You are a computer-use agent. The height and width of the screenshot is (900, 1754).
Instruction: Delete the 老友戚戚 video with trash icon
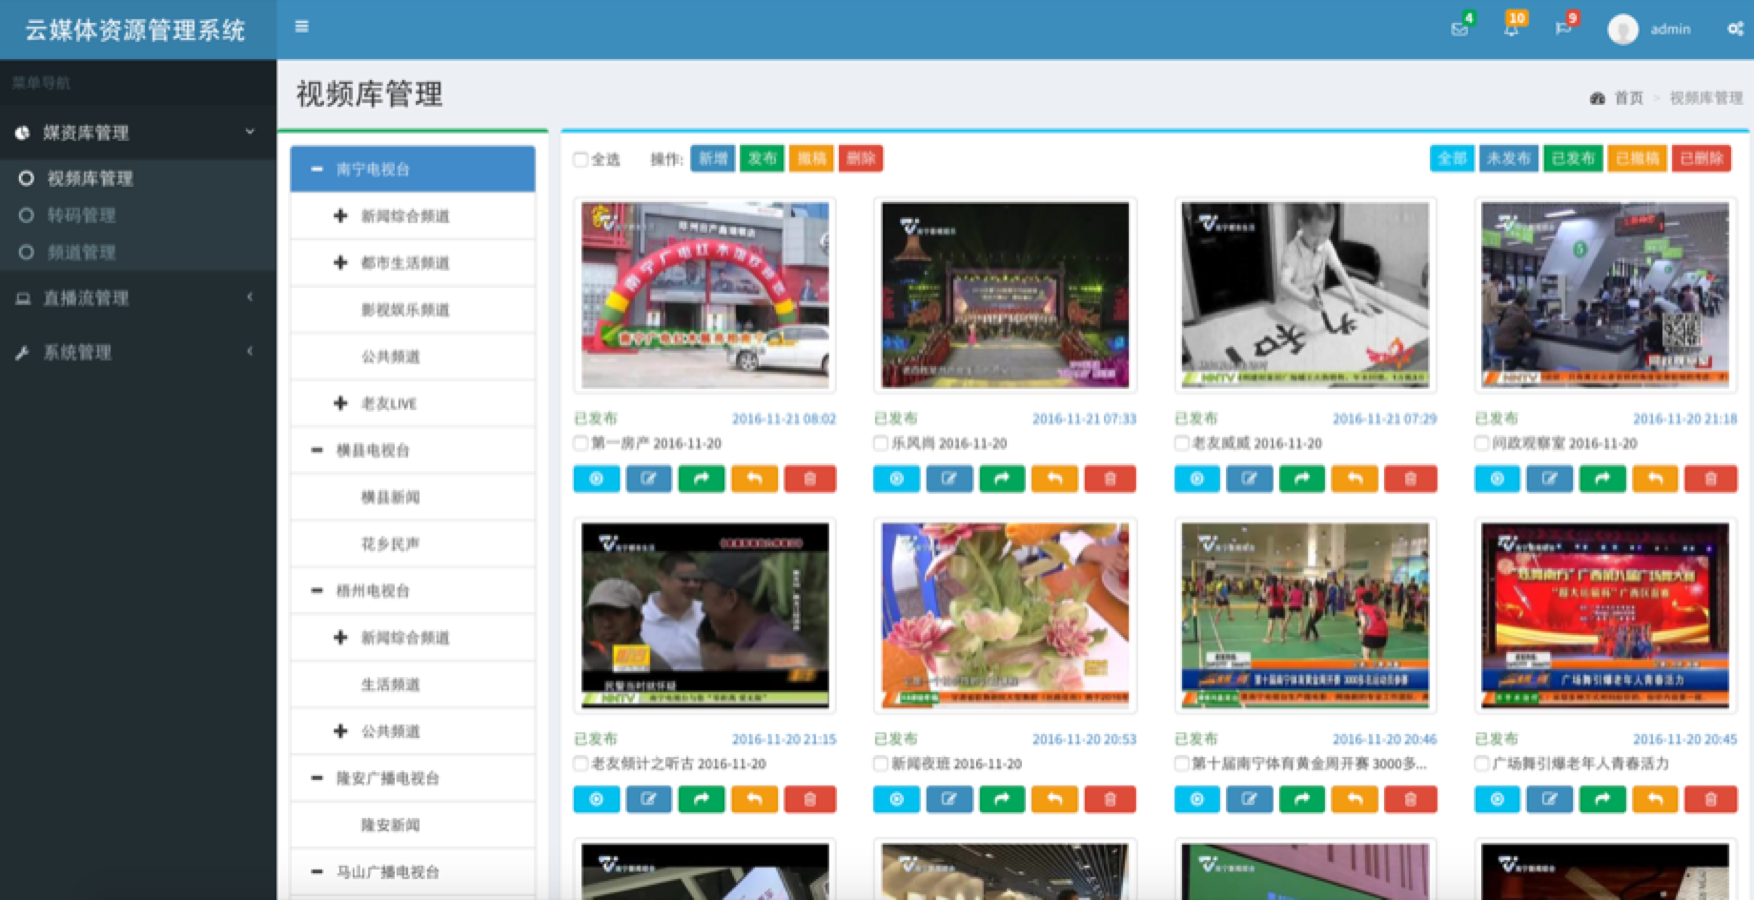(x=1410, y=479)
